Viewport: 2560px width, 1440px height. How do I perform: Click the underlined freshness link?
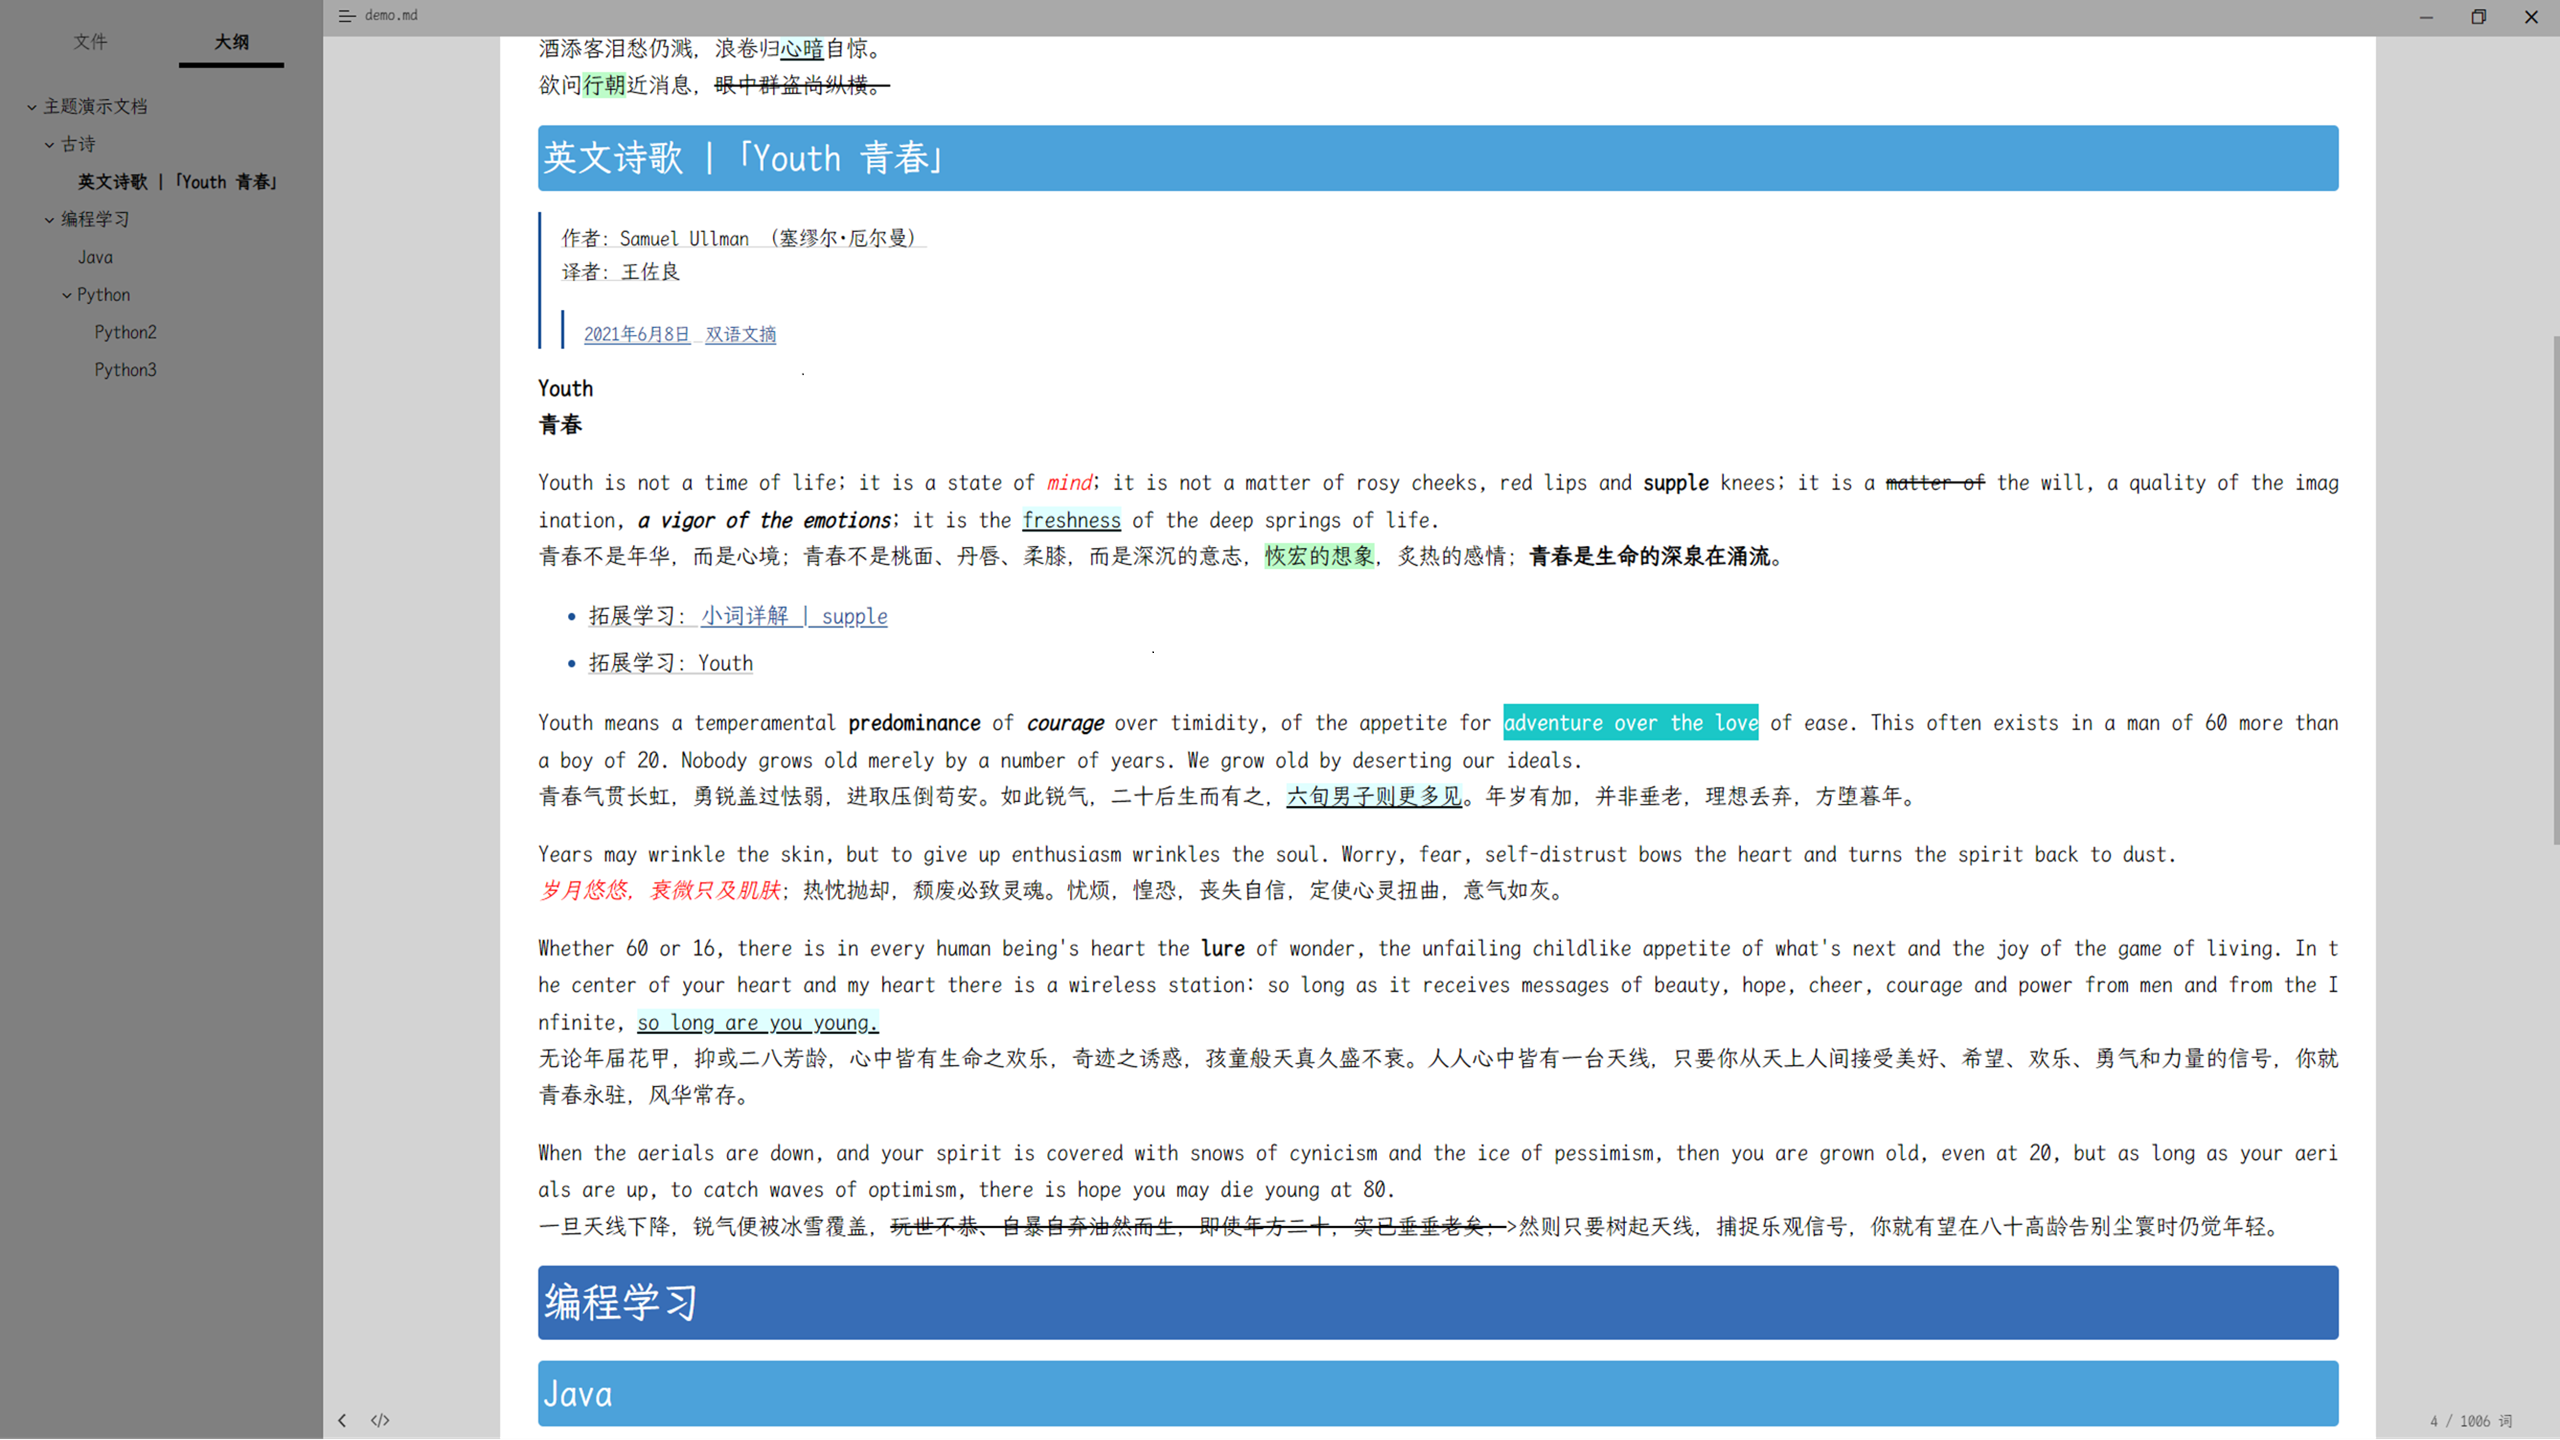1071,520
